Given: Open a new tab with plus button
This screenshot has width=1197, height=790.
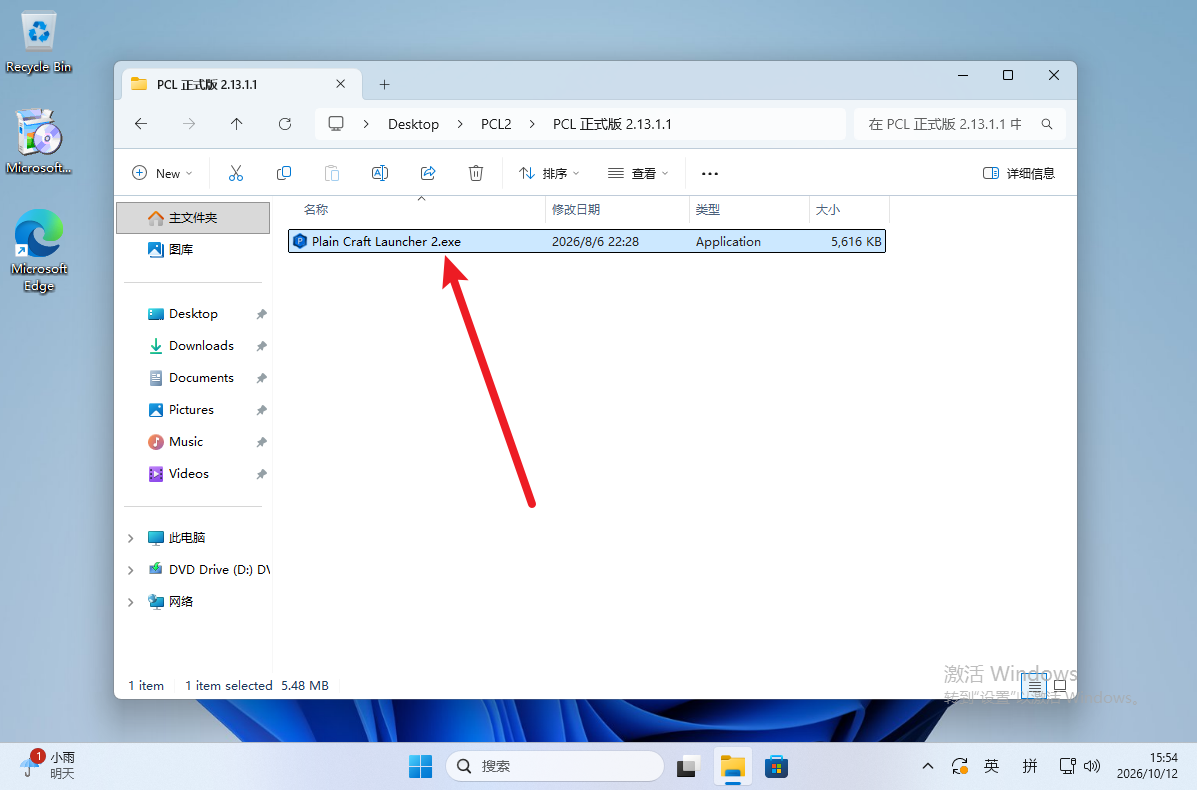Looking at the screenshot, I should (x=385, y=85).
